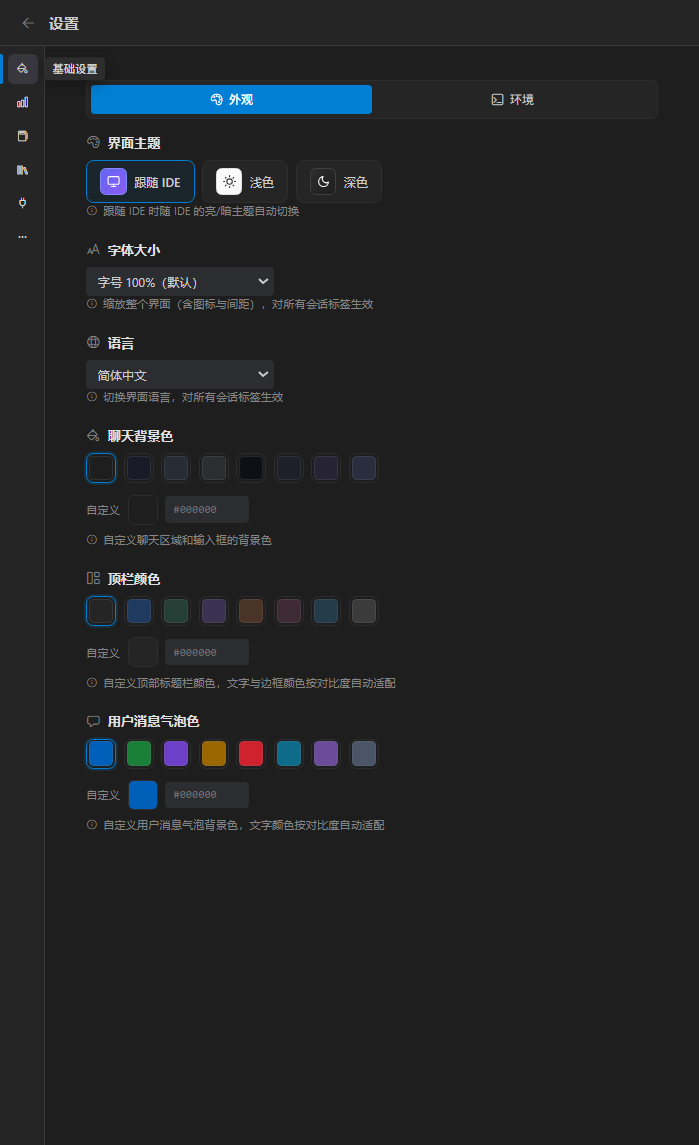
Task: Pick the green swatch under 用户消息气泡色
Action: coord(139,754)
